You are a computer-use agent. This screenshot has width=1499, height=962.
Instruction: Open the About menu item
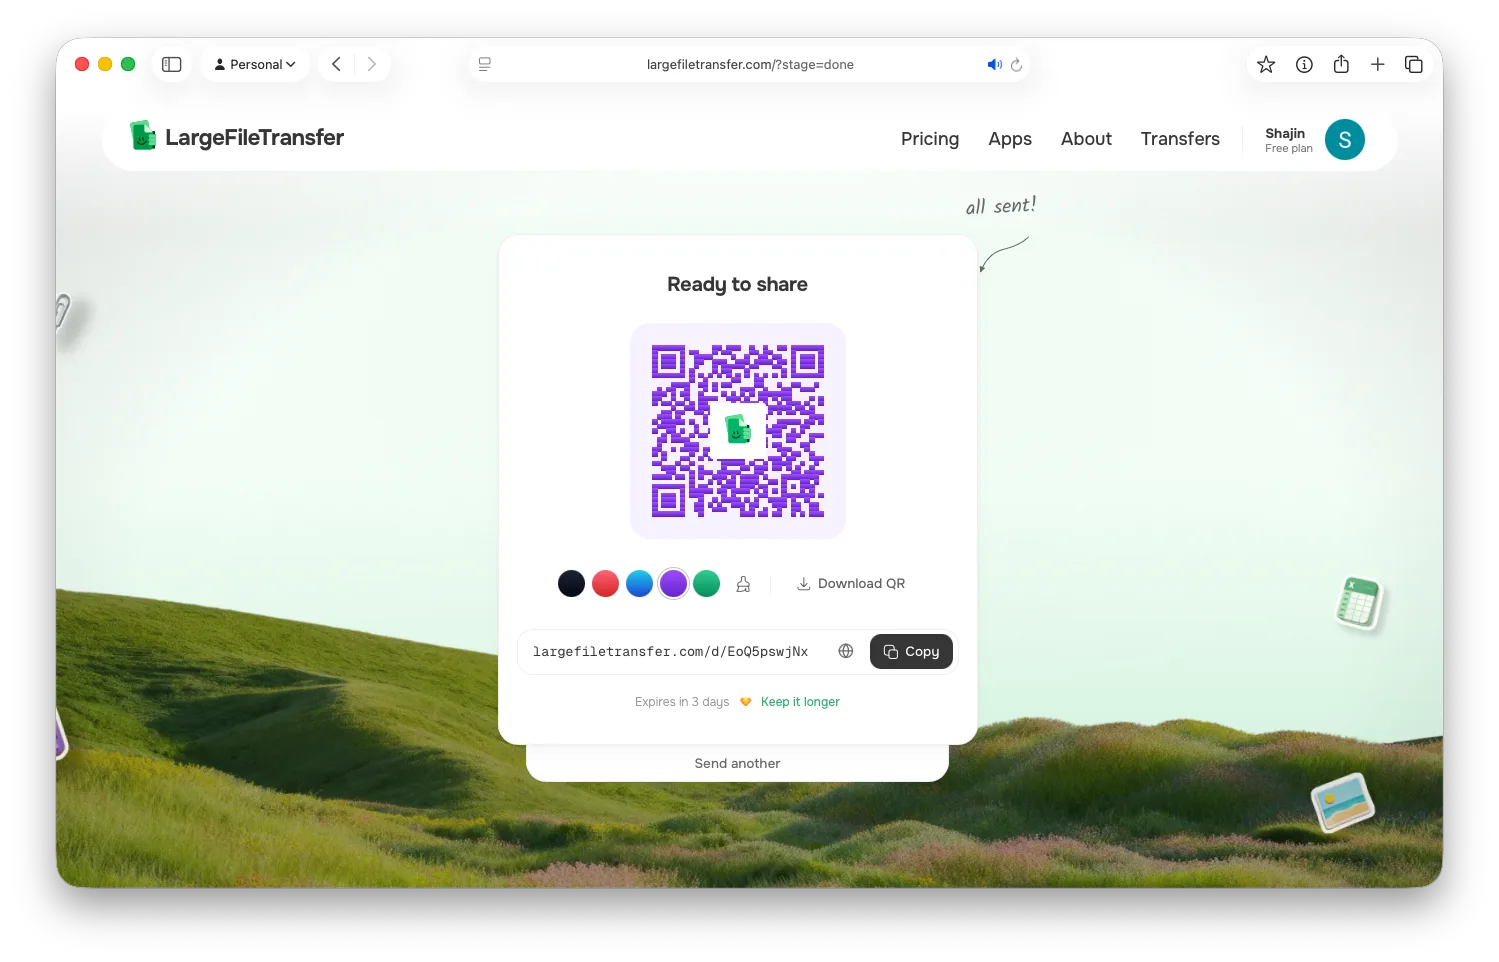coord(1086,139)
